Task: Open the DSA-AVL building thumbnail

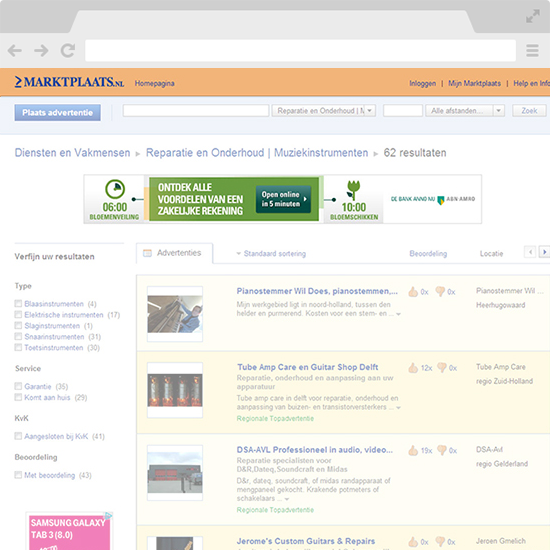Action: 175,473
